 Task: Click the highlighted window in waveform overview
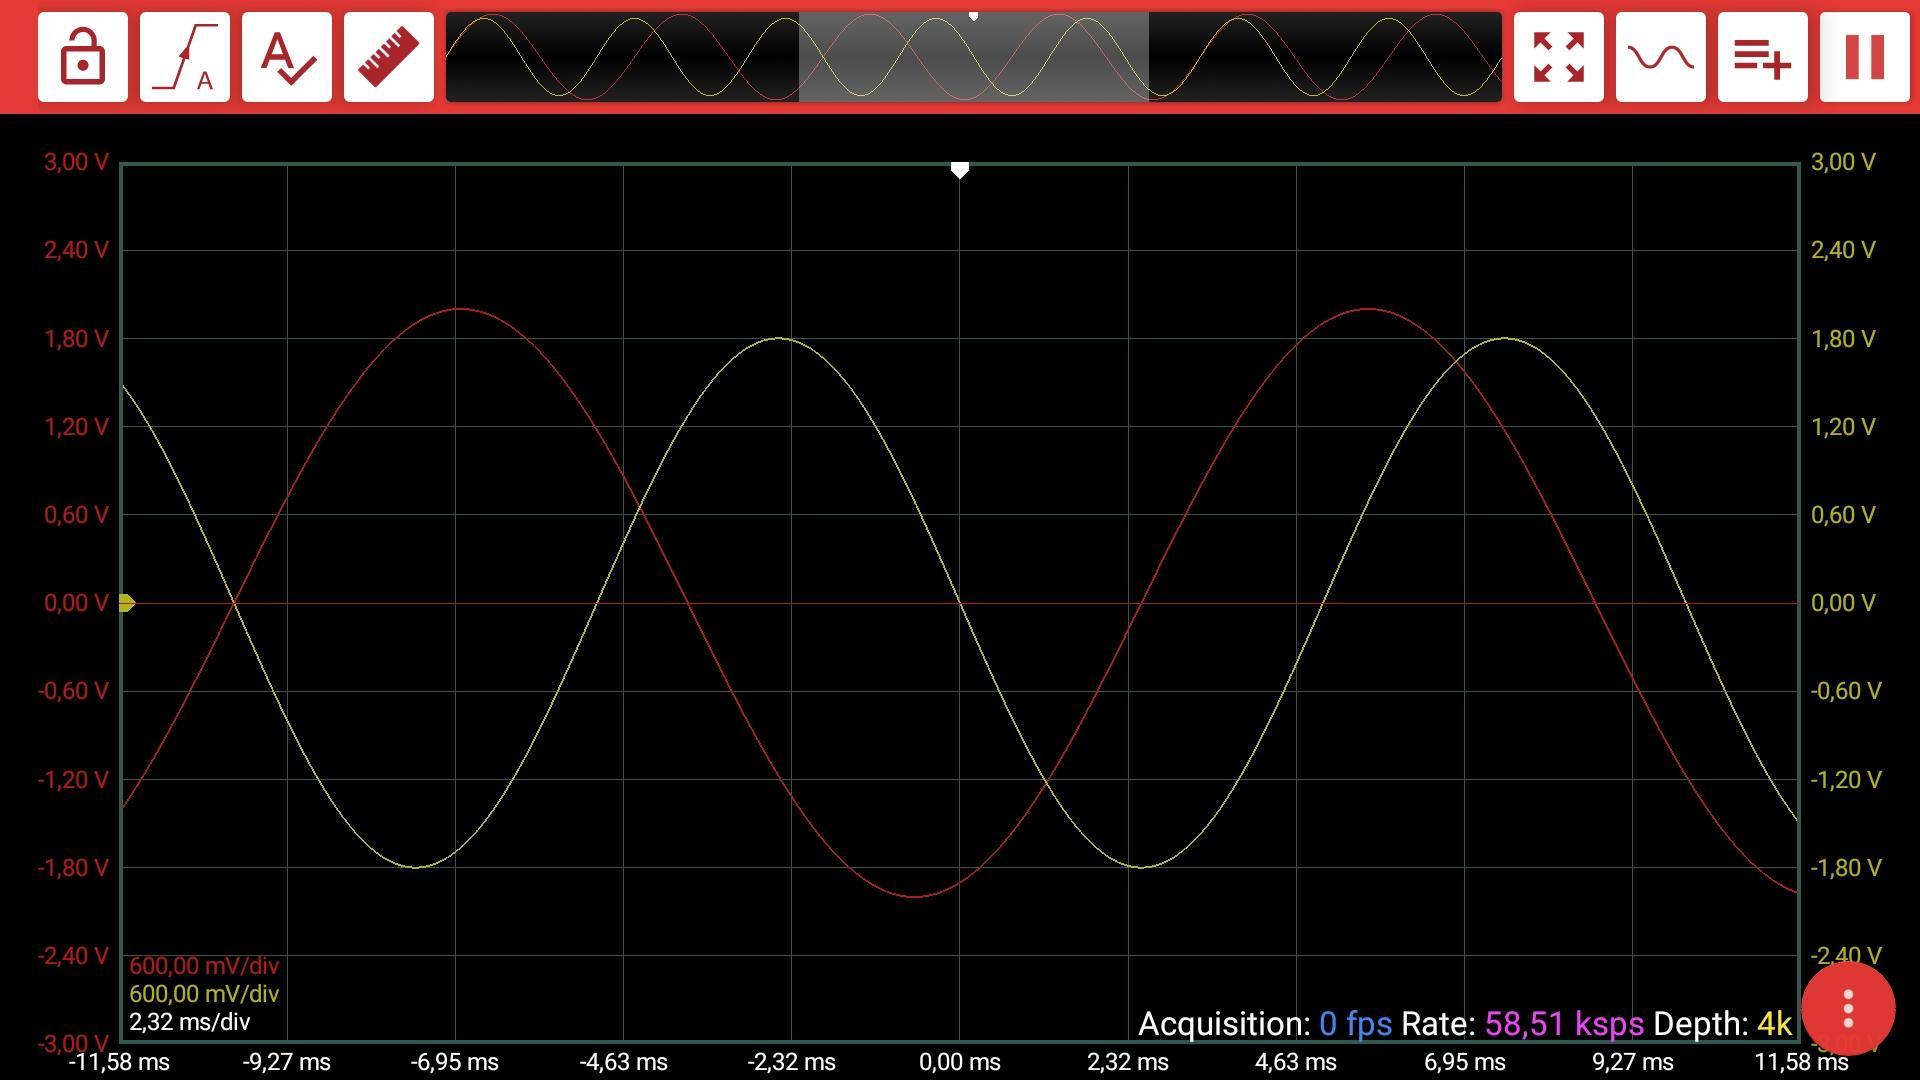(x=974, y=57)
